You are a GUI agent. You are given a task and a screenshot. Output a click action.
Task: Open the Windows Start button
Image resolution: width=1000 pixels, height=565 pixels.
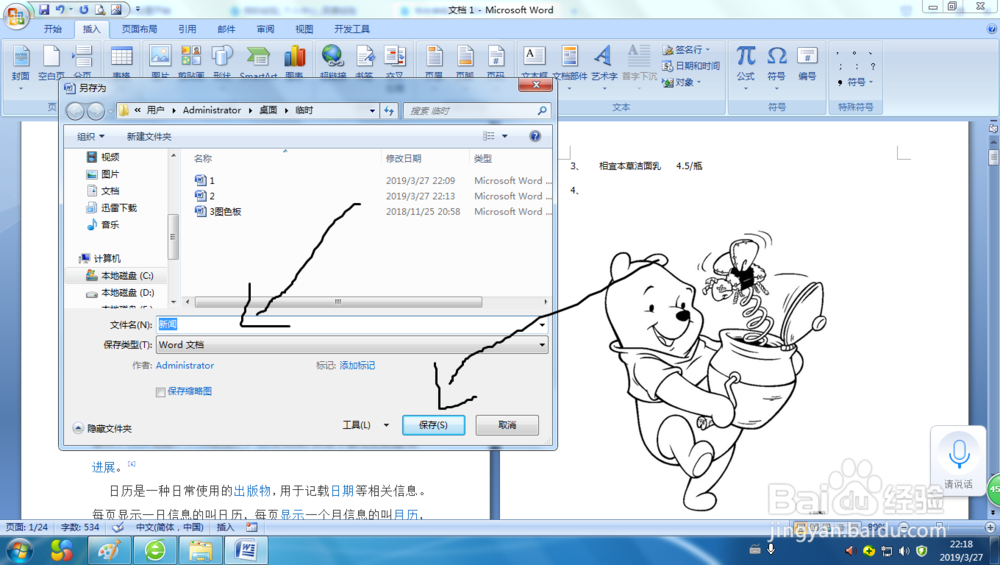coord(17,550)
